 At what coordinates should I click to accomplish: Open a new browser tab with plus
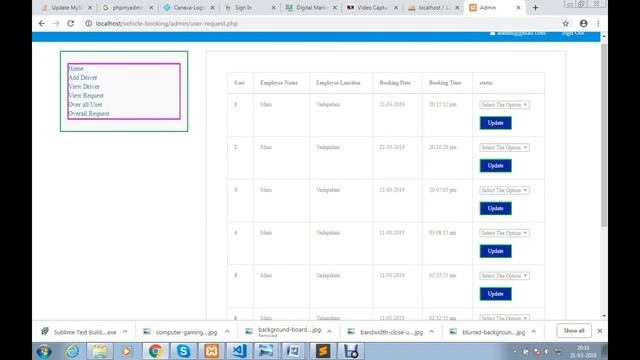coord(536,7)
